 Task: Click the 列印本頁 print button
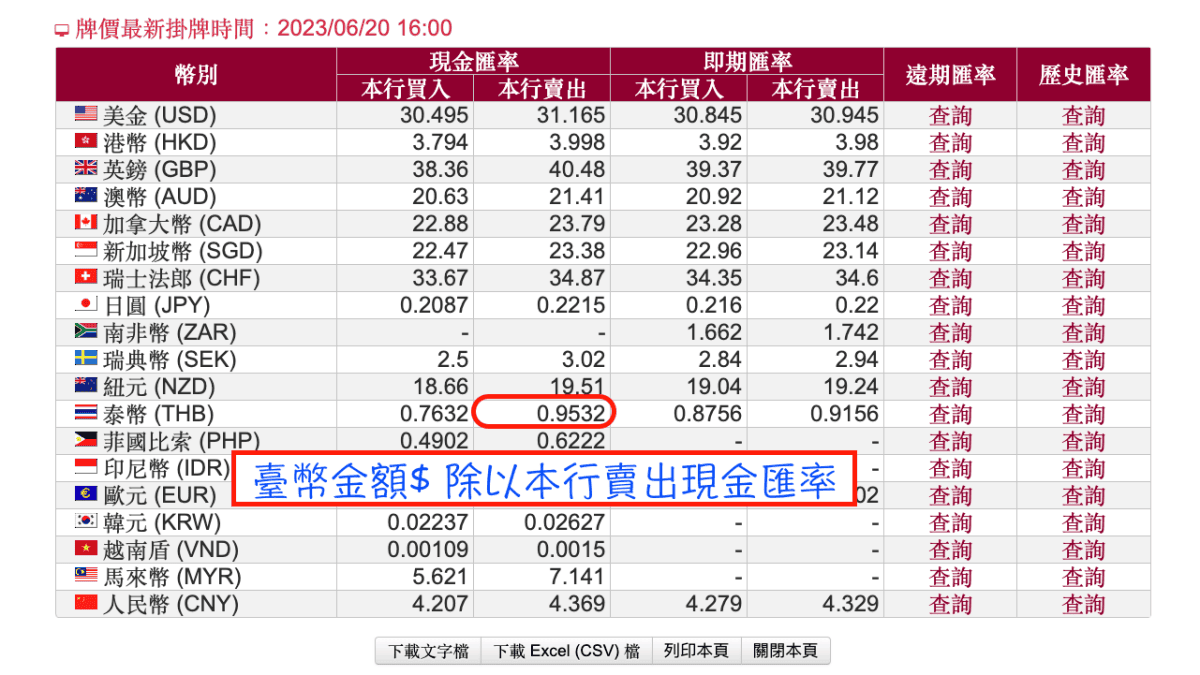[x=695, y=650]
